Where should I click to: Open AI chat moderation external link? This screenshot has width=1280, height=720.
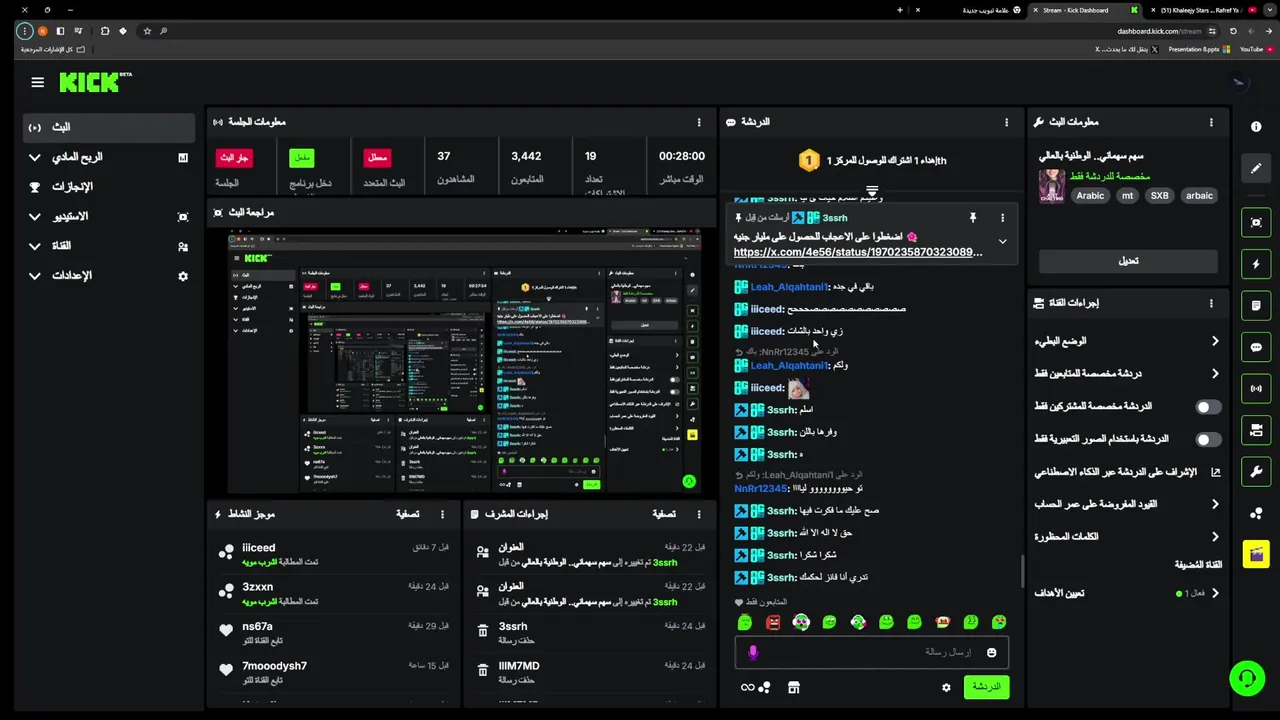[x=1216, y=472]
